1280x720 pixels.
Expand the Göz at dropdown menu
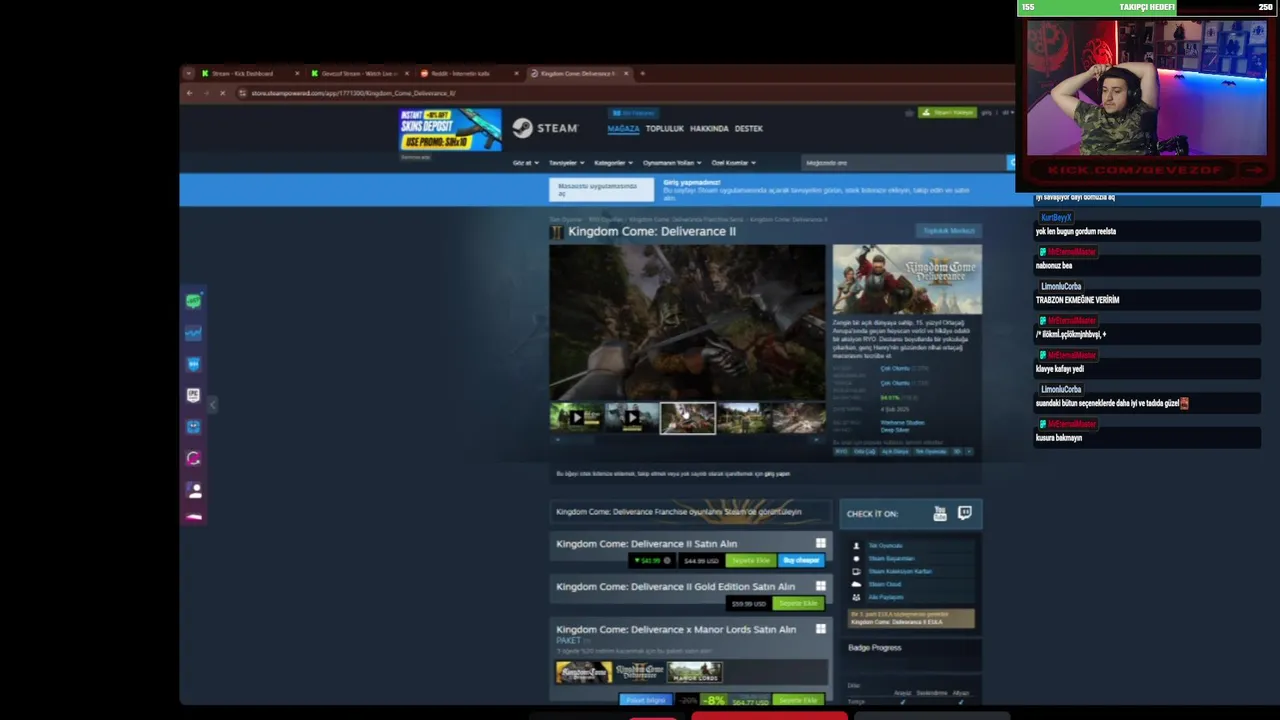[x=526, y=162]
